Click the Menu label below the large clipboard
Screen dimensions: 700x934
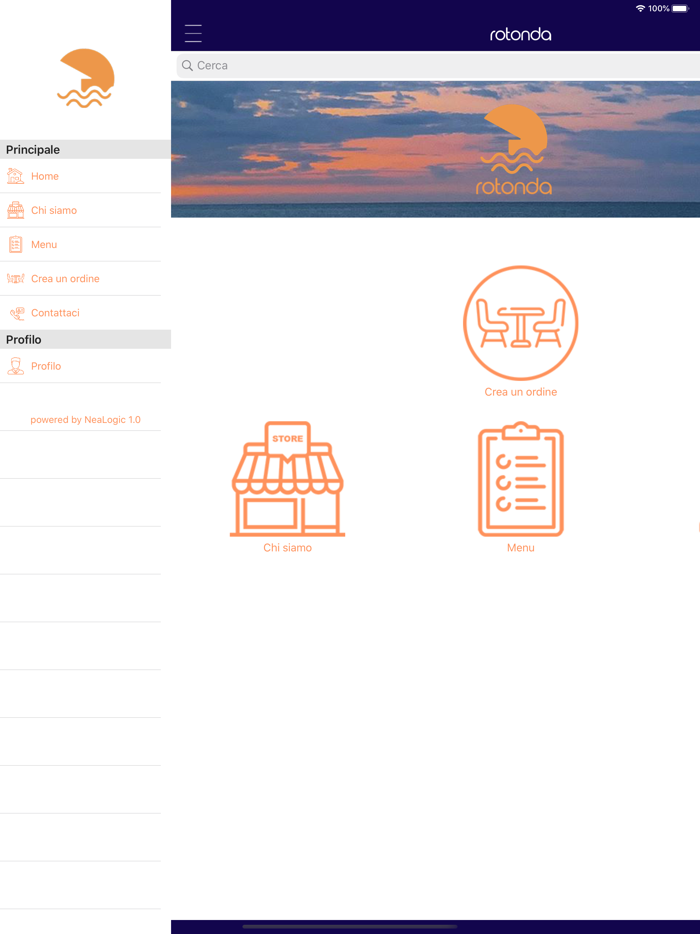(520, 548)
